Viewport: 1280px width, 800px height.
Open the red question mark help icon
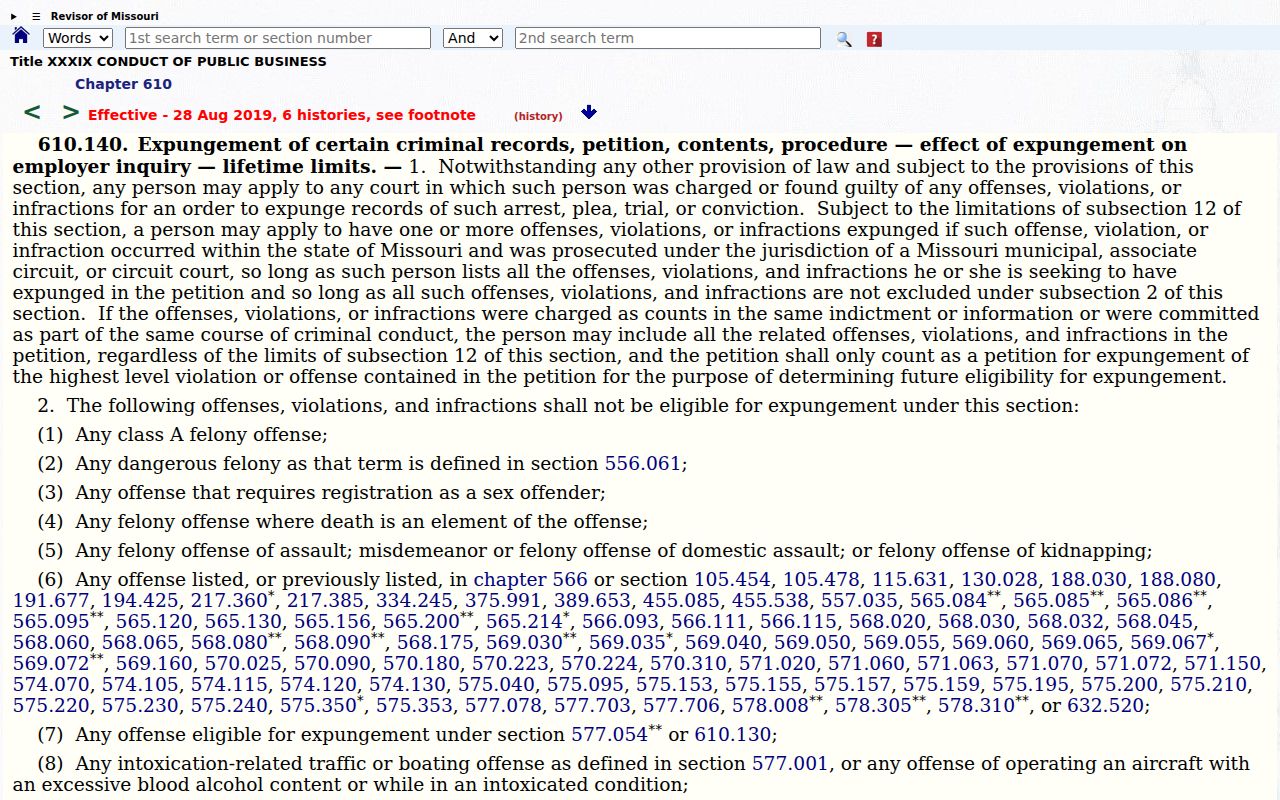pos(874,39)
